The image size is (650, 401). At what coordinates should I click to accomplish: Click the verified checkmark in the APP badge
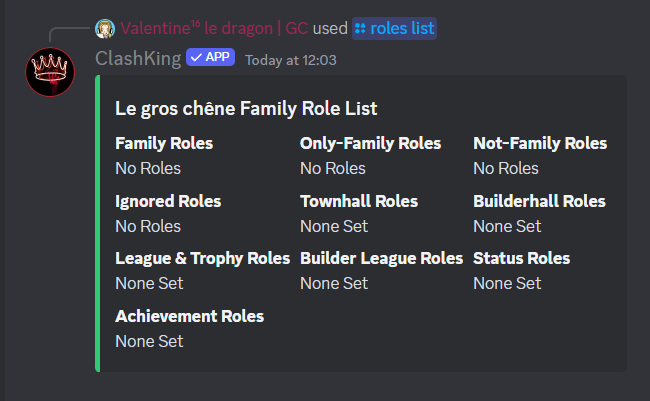(x=195, y=58)
